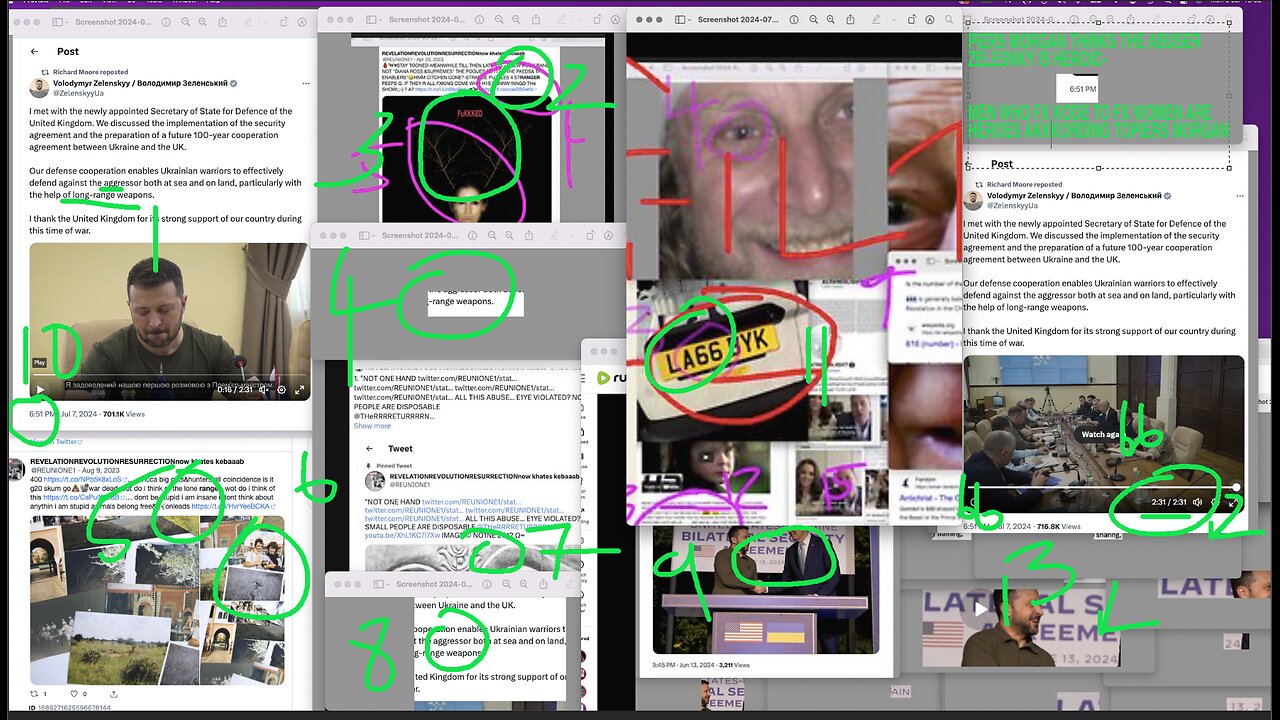
Task: Play the left Zelenskyy video showing 0:16
Action: (x=40, y=390)
